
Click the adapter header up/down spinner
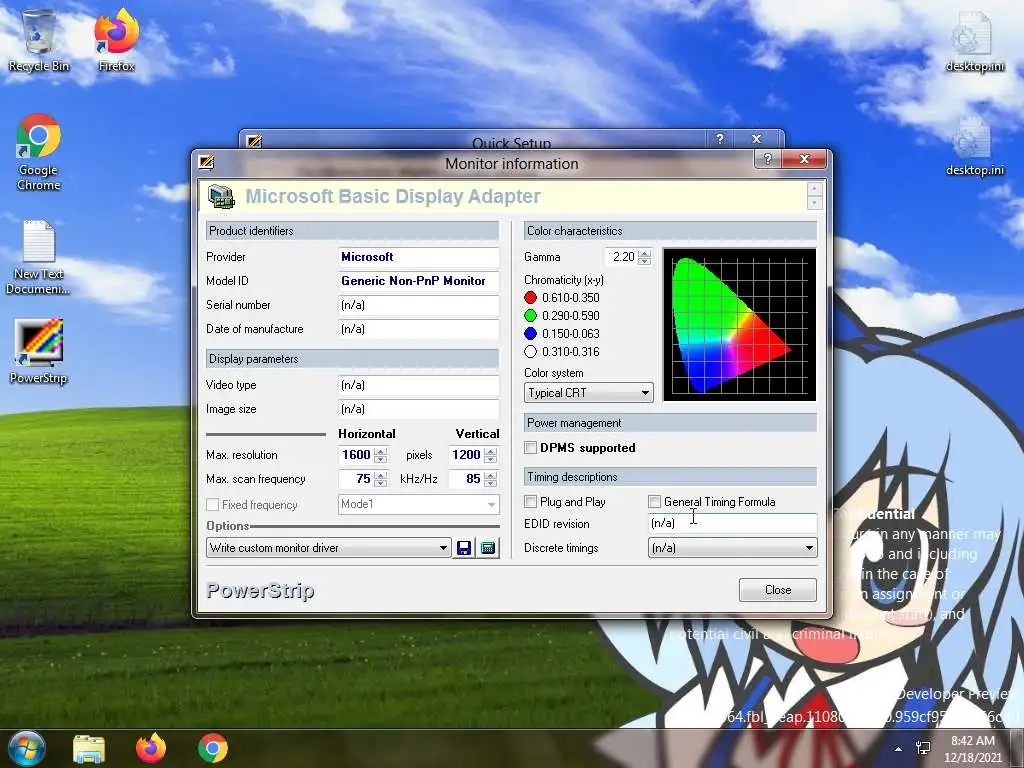coord(814,196)
